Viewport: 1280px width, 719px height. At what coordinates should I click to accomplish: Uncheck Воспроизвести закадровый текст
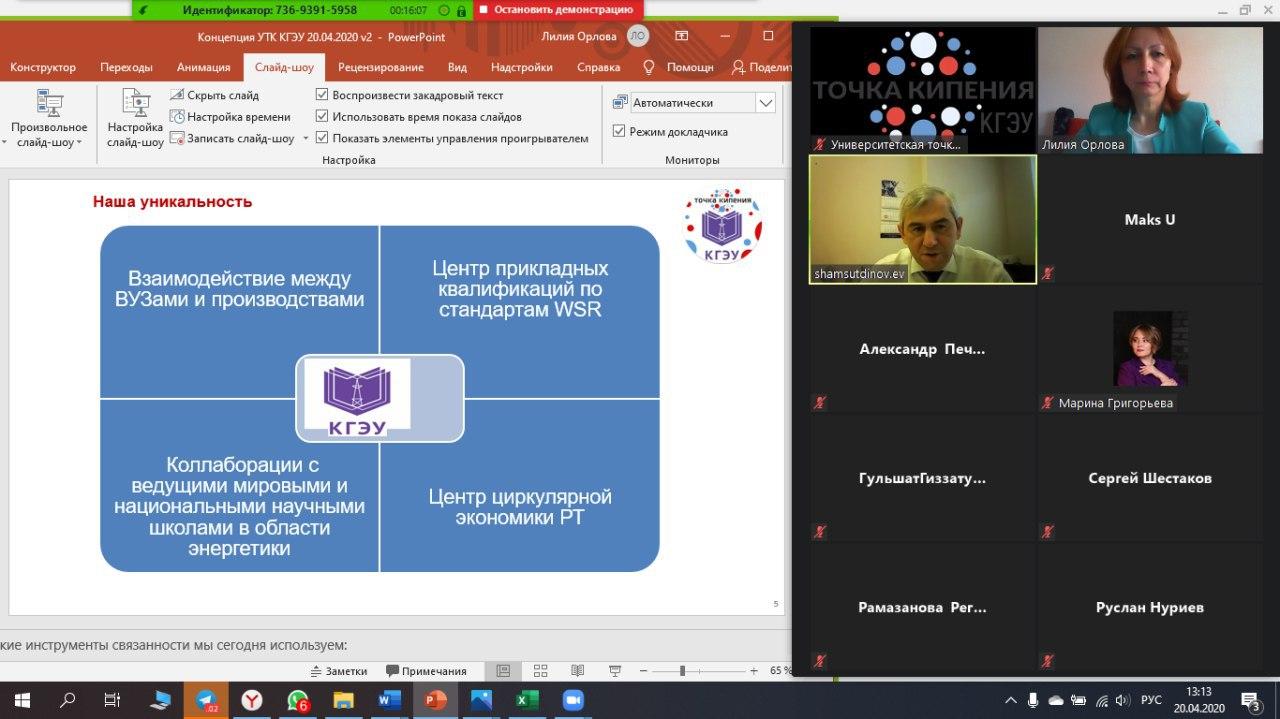click(x=322, y=95)
